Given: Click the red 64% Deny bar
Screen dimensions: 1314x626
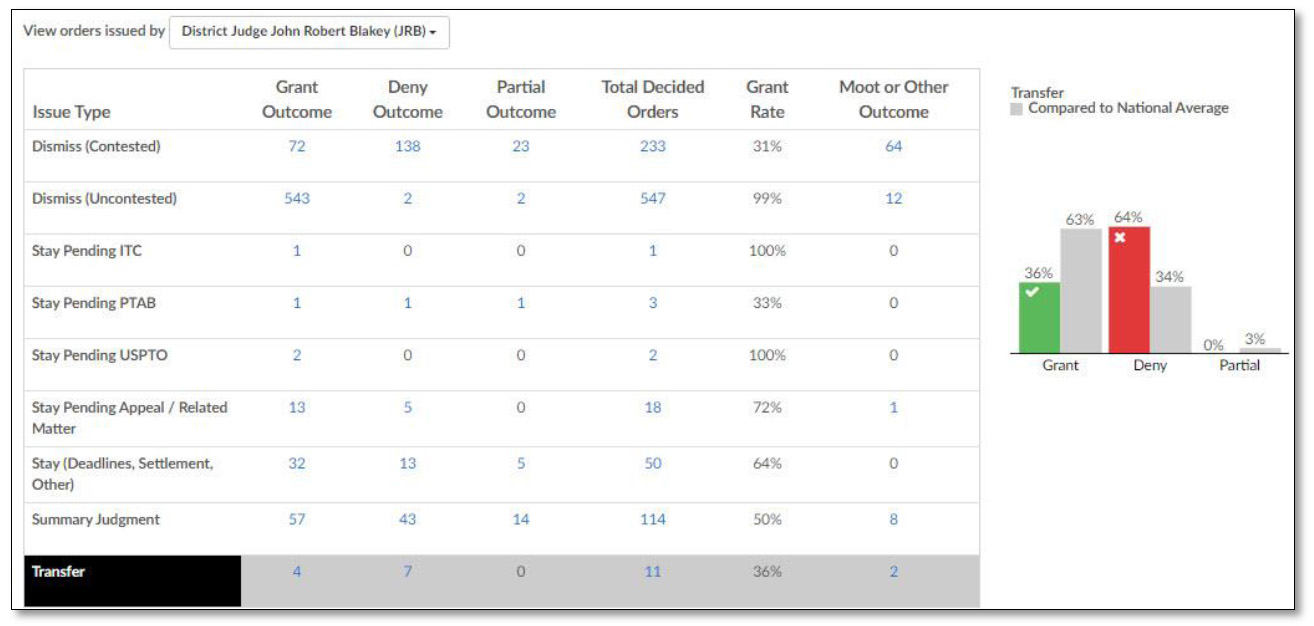Looking at the screenshot, I should (x=1129, y=290).
